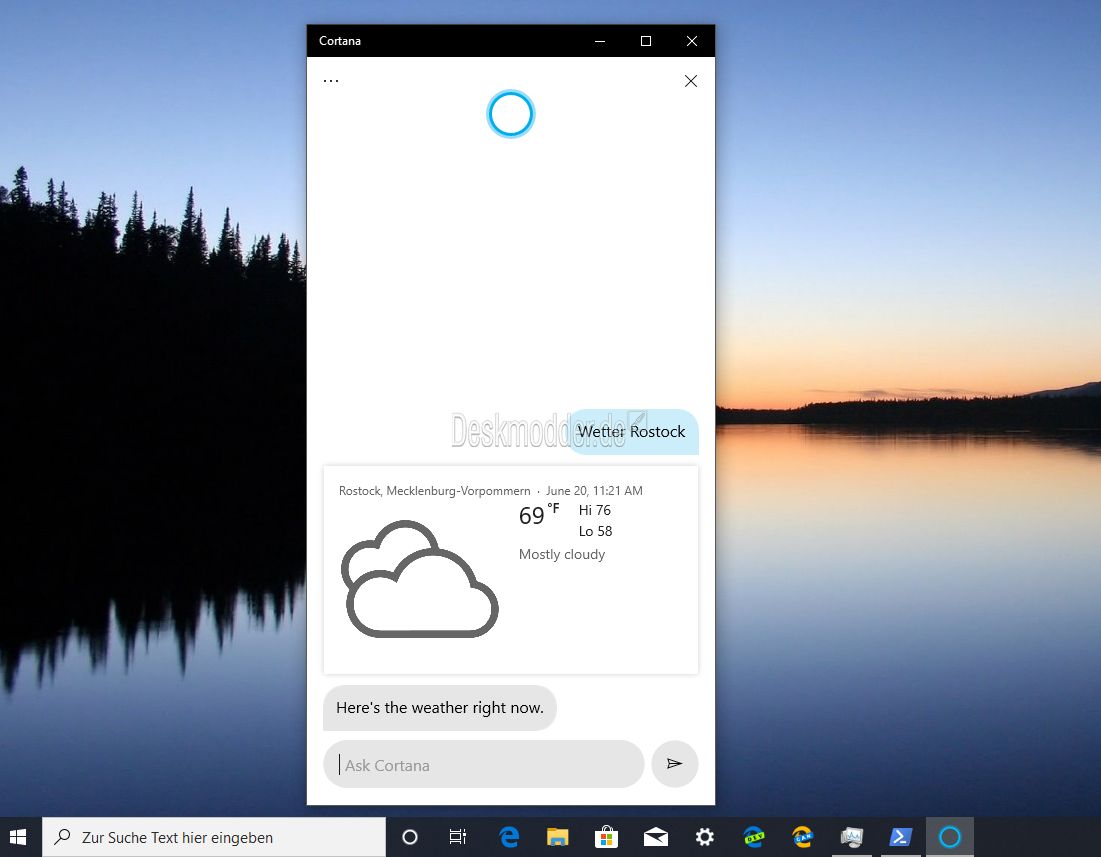This screenshot has width=1101, height=857.
Task: Switch to PowerShell on the taskbar
Action: tap(901, 837)
